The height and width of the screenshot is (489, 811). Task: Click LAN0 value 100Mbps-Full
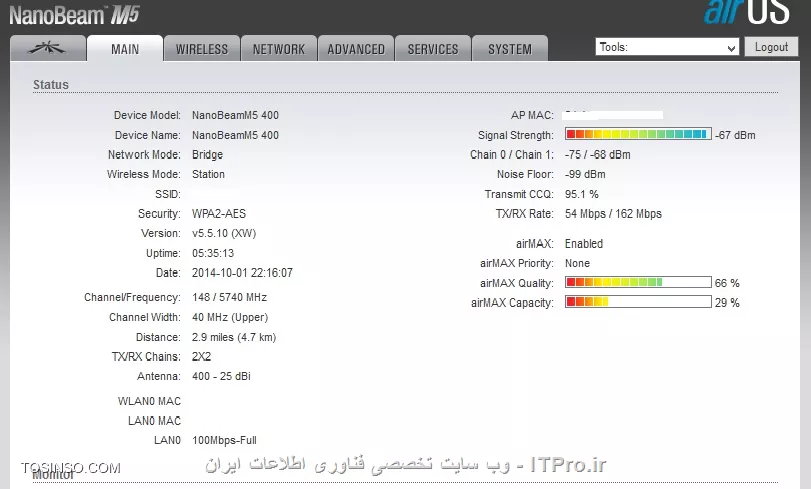(224, 440)
